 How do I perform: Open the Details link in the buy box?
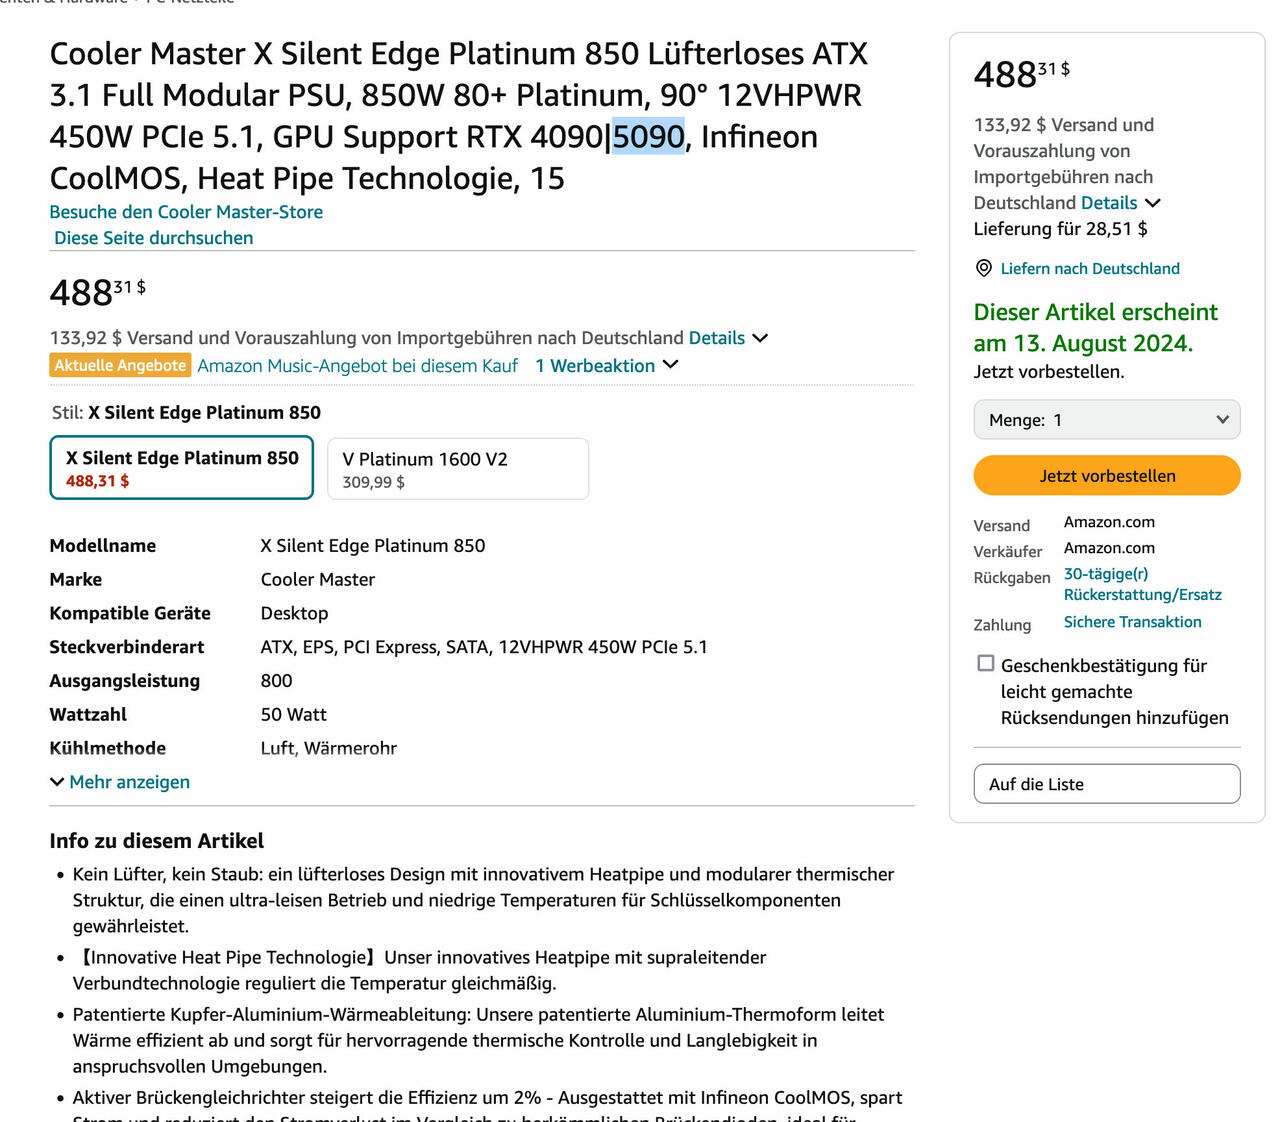(x=1109, y=203)
